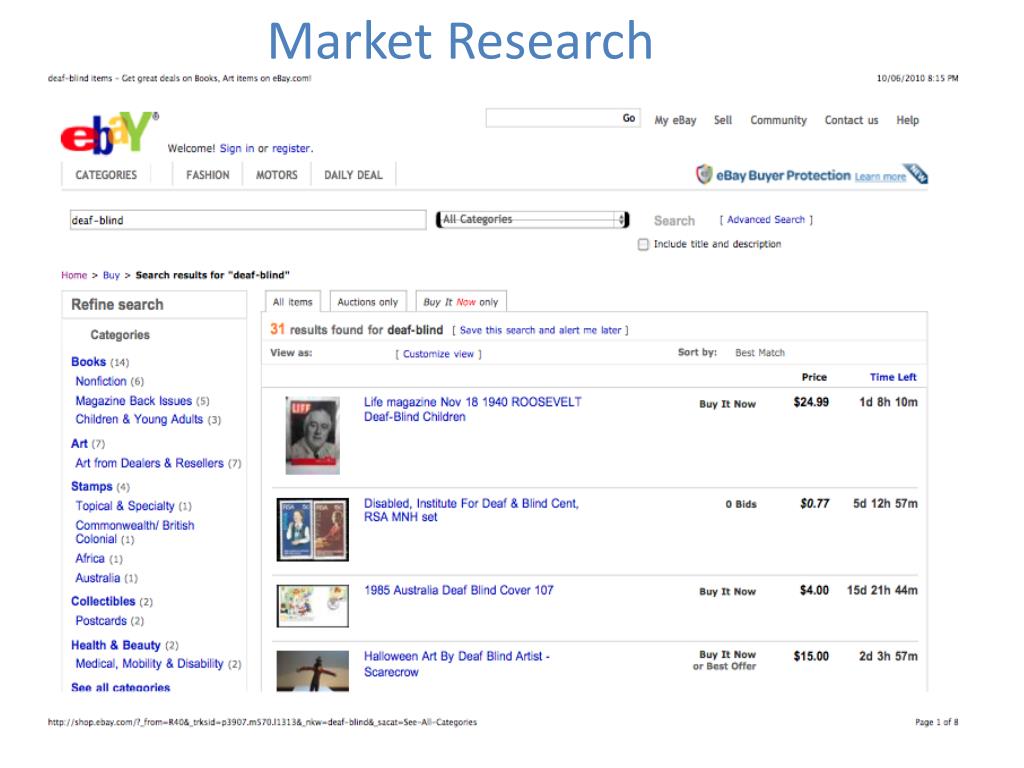The width and height of the screenshot is (1024, 768).
Task: Filter by Collectibles category
Action: 103,601
